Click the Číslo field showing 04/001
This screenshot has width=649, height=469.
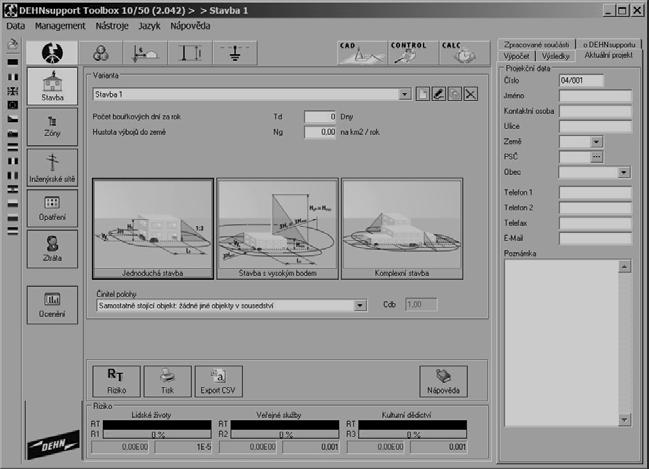pos(581,80)
